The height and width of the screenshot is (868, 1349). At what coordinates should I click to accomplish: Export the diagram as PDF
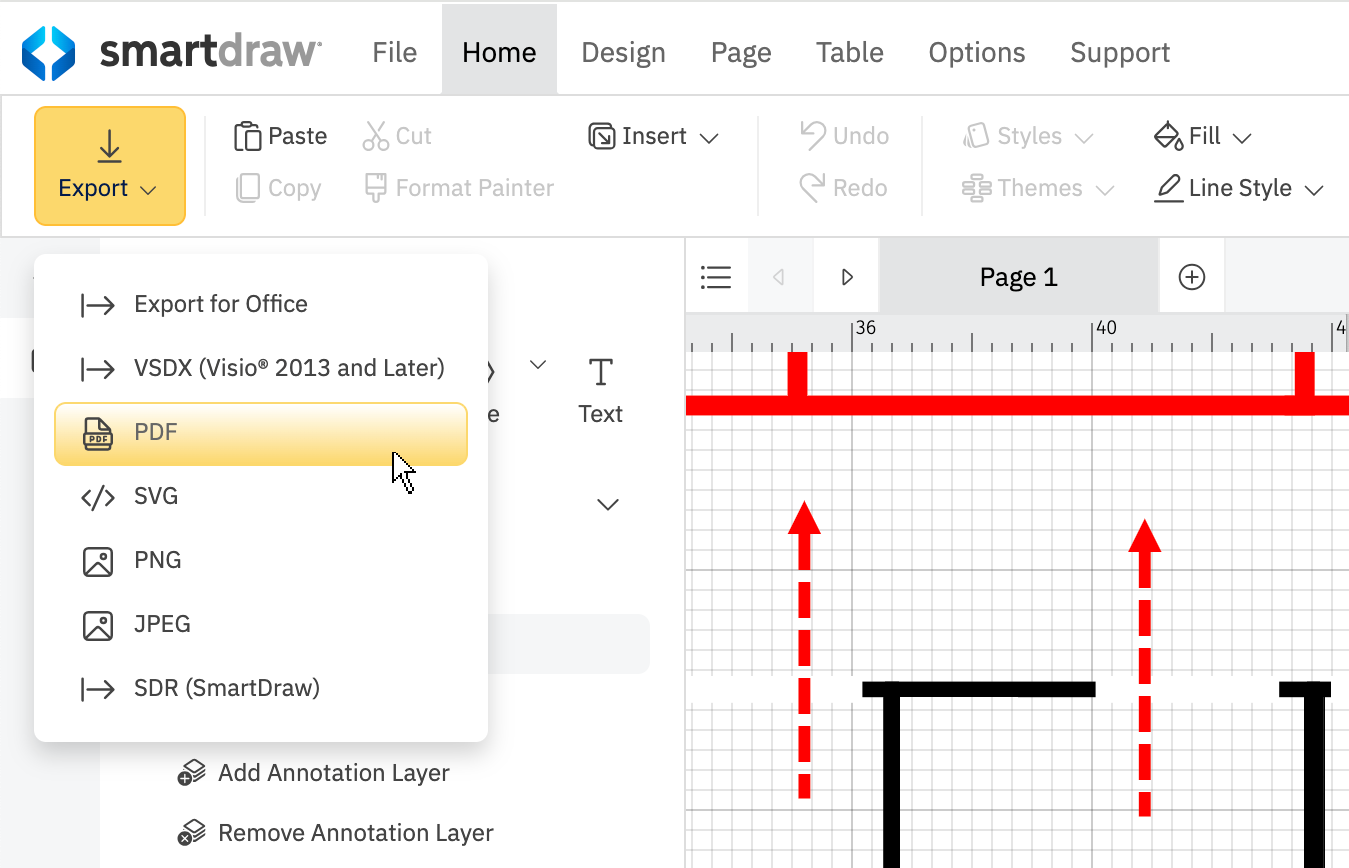click(260, 433)
